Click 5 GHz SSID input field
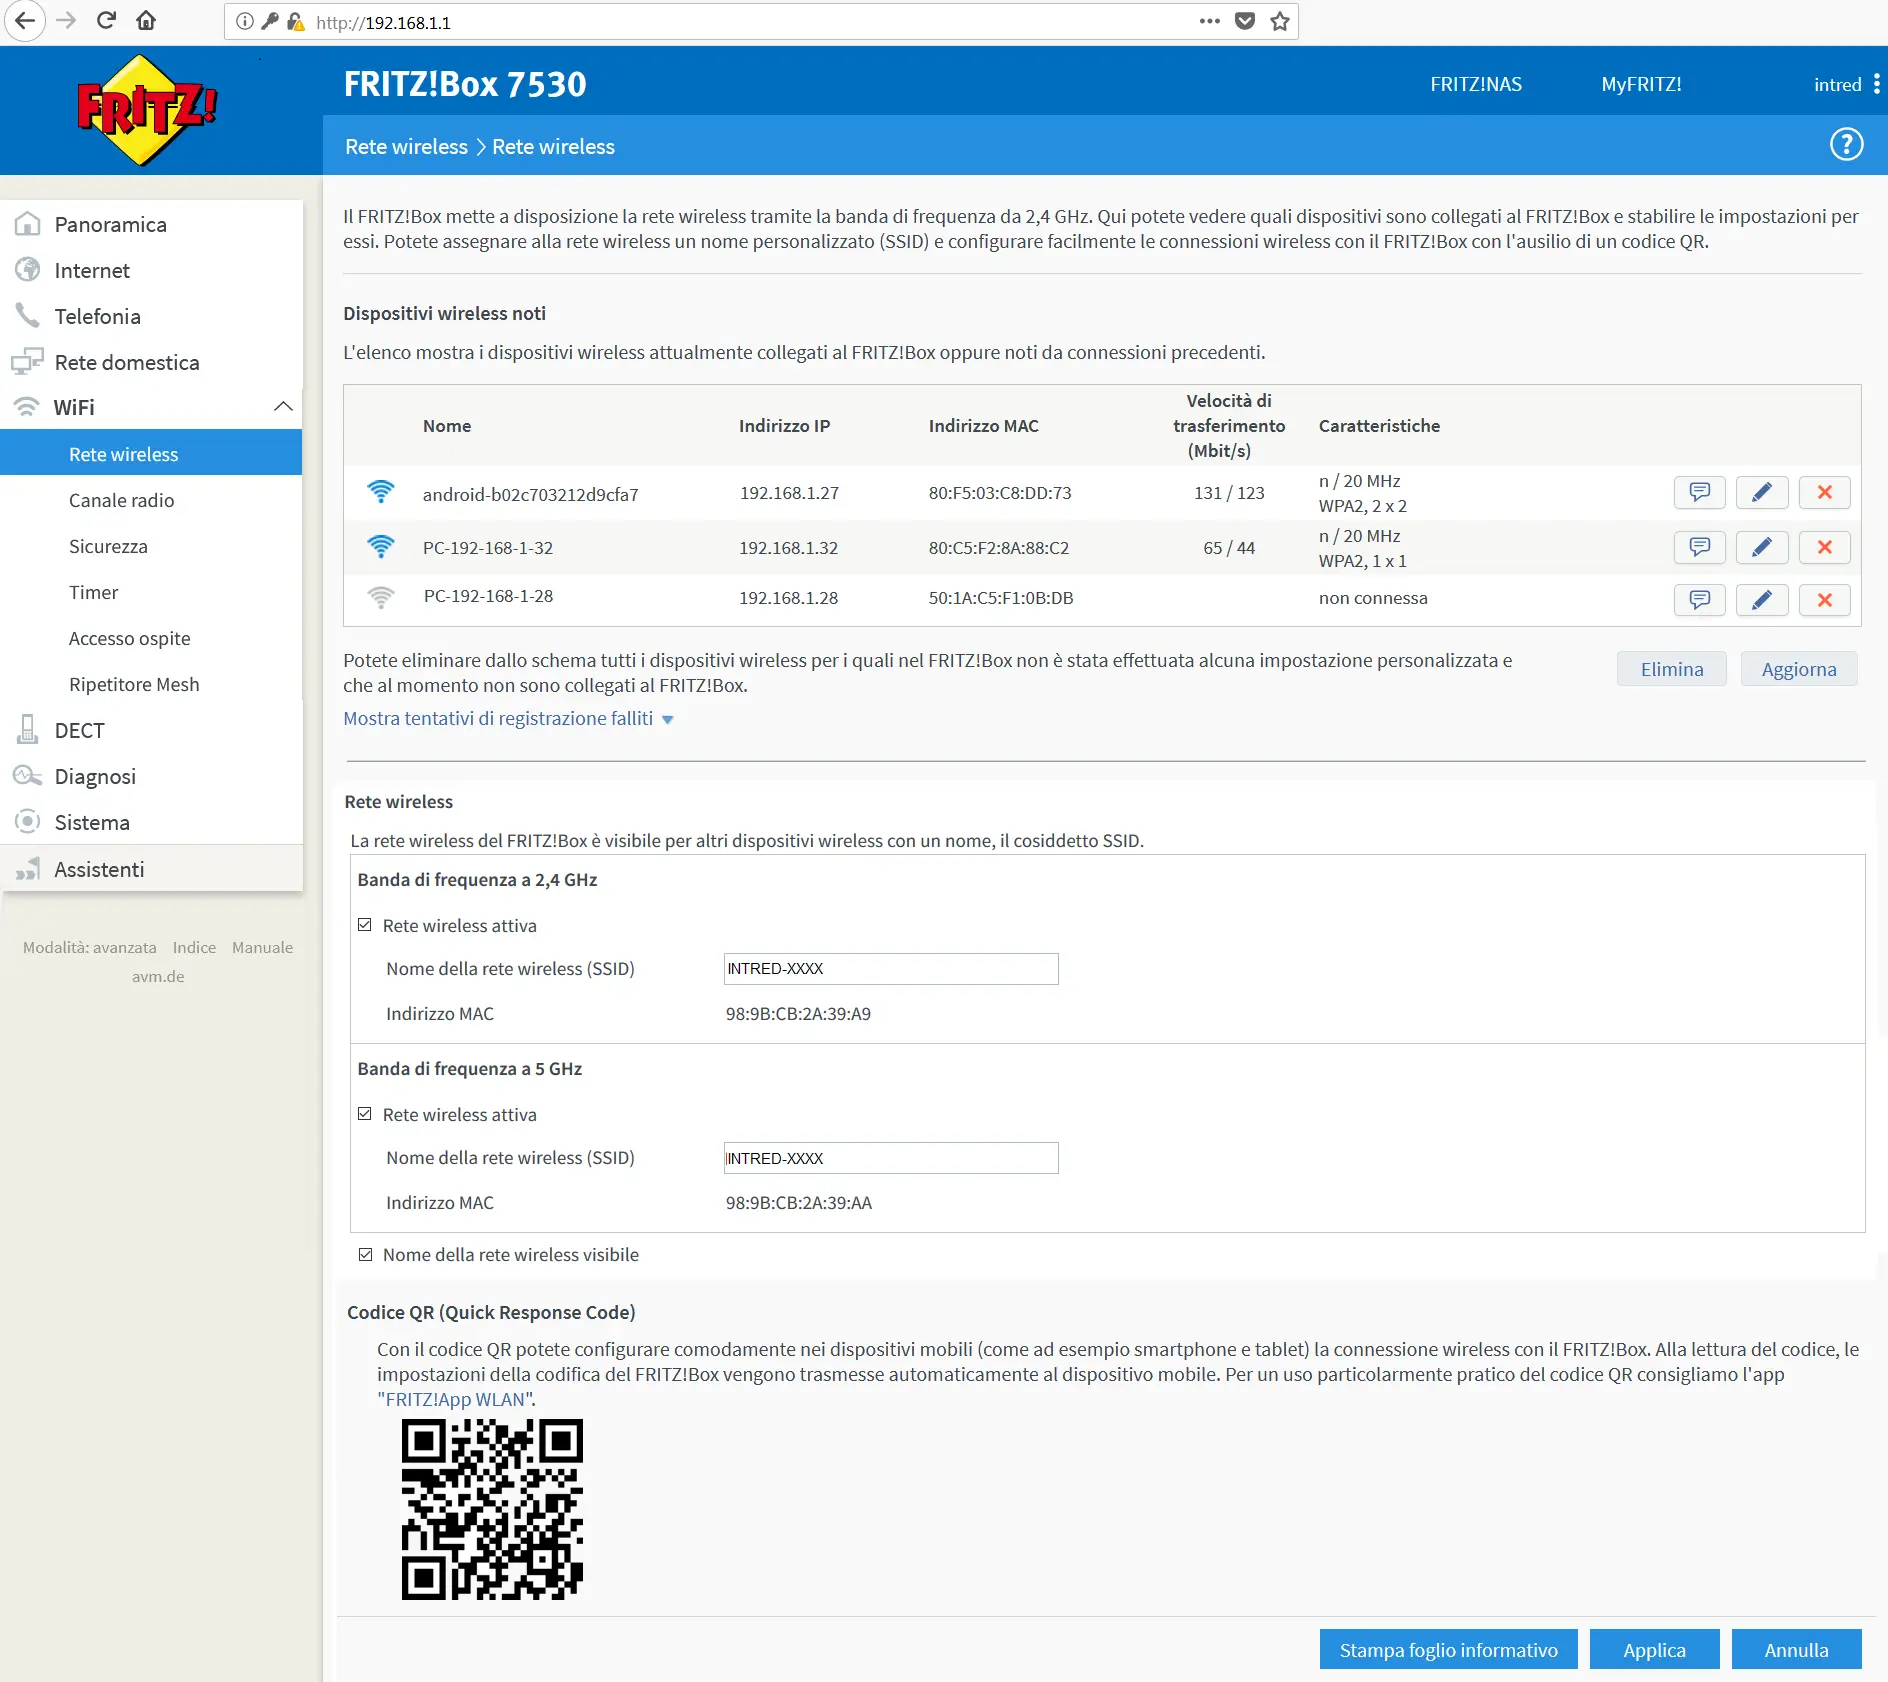This screenshot has width=1888, height=1682. point(890,1157)
